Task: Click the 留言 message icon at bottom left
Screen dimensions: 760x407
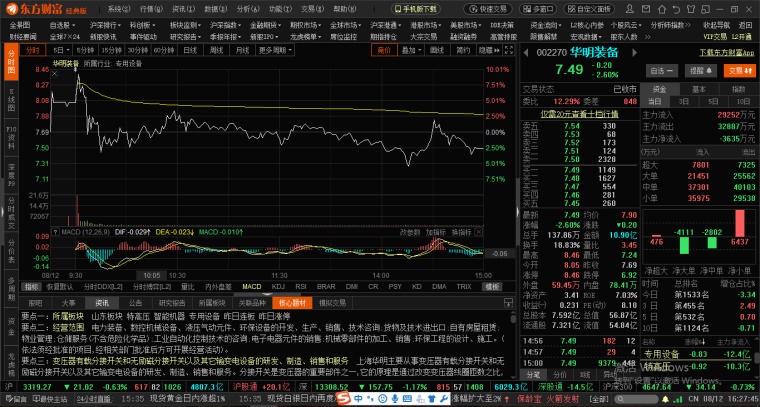Action: tap(14, 399)
